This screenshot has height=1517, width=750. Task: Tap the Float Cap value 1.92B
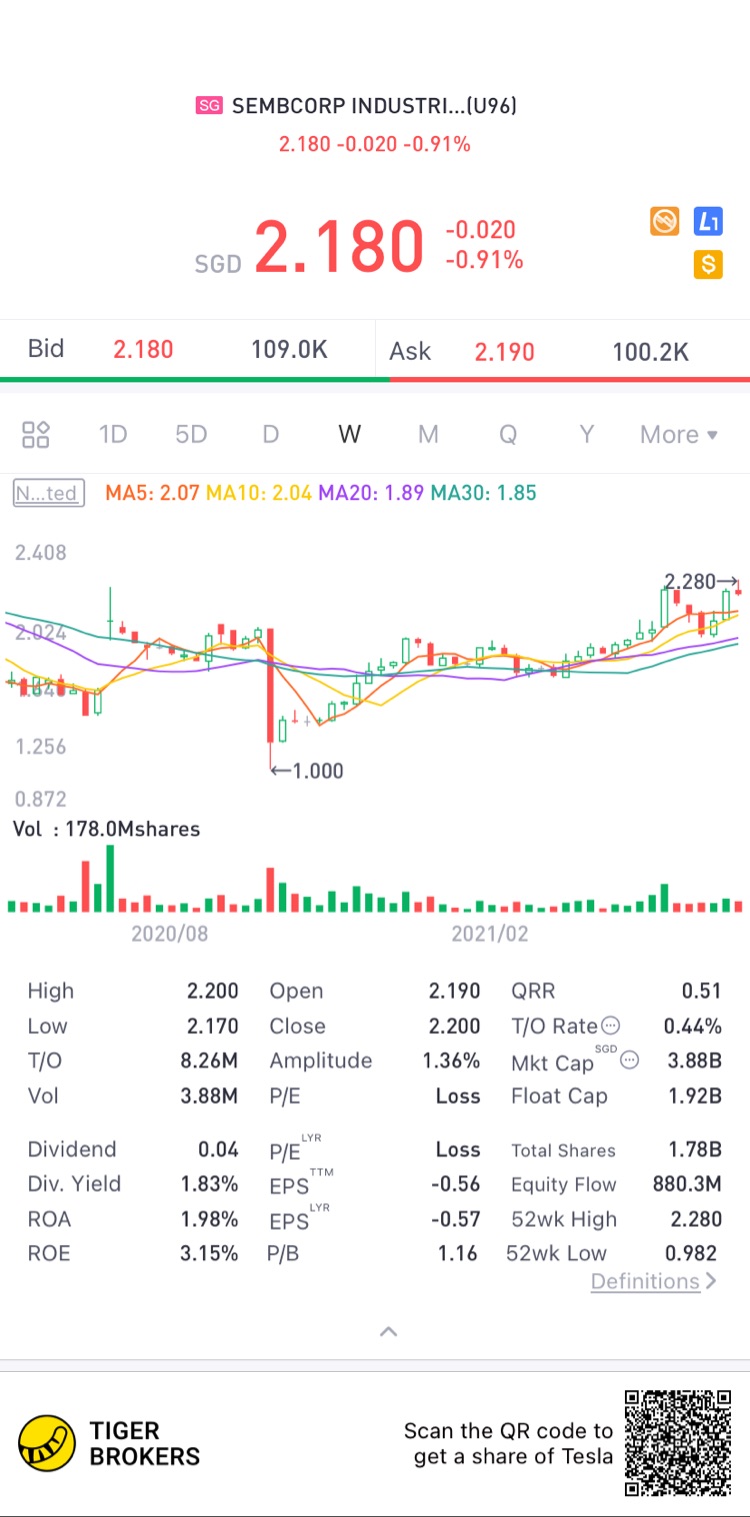[694, 1096]
